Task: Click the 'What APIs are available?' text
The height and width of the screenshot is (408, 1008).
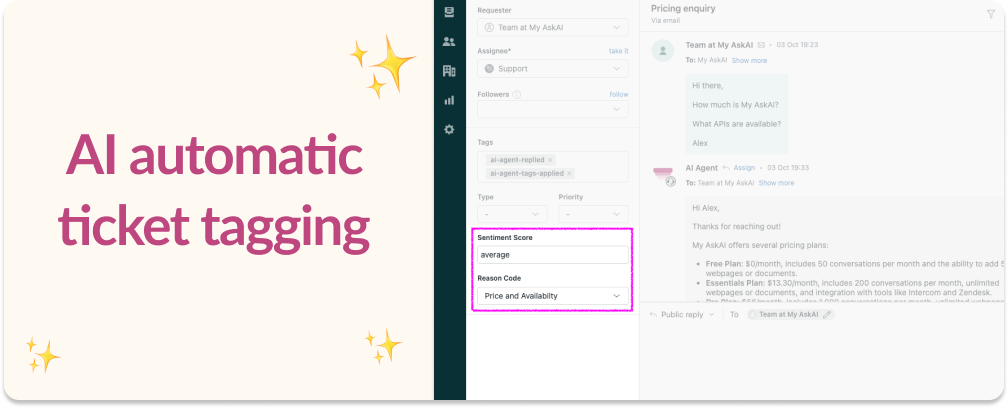Action: 737,124
